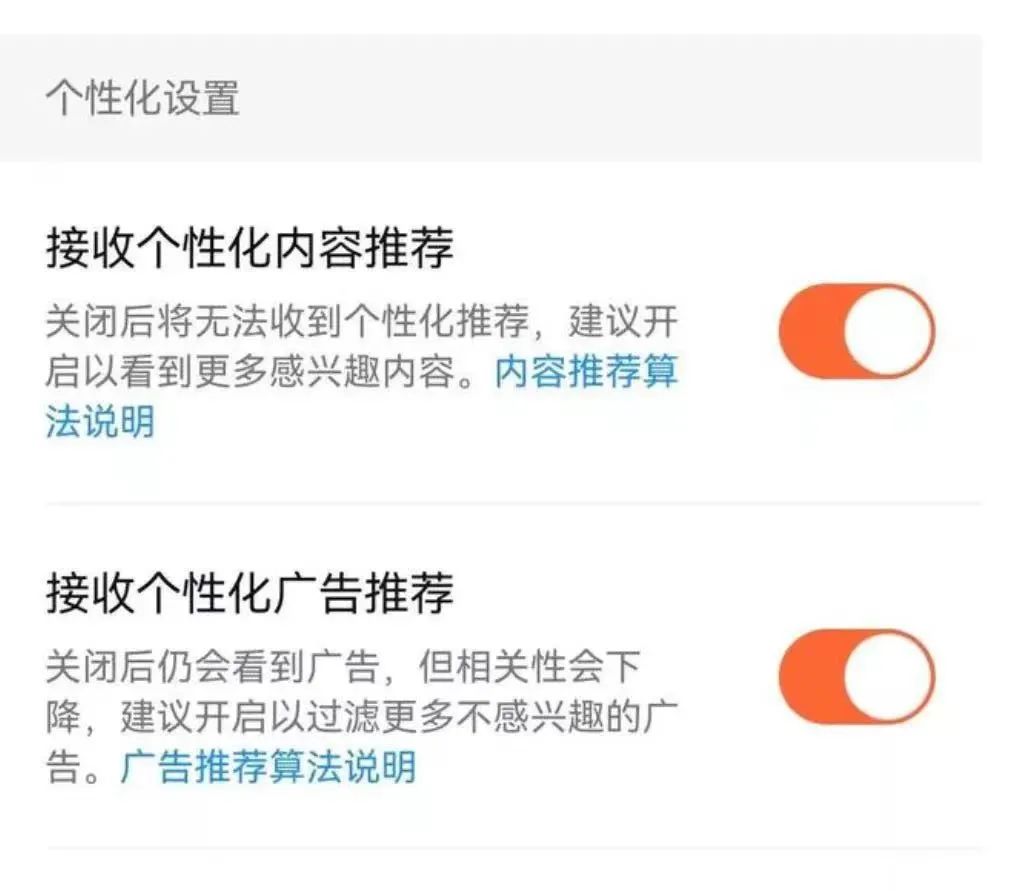Tap the 个性化设置 section header
Screen dimensions: 1013x891
(x=142, y=99)
